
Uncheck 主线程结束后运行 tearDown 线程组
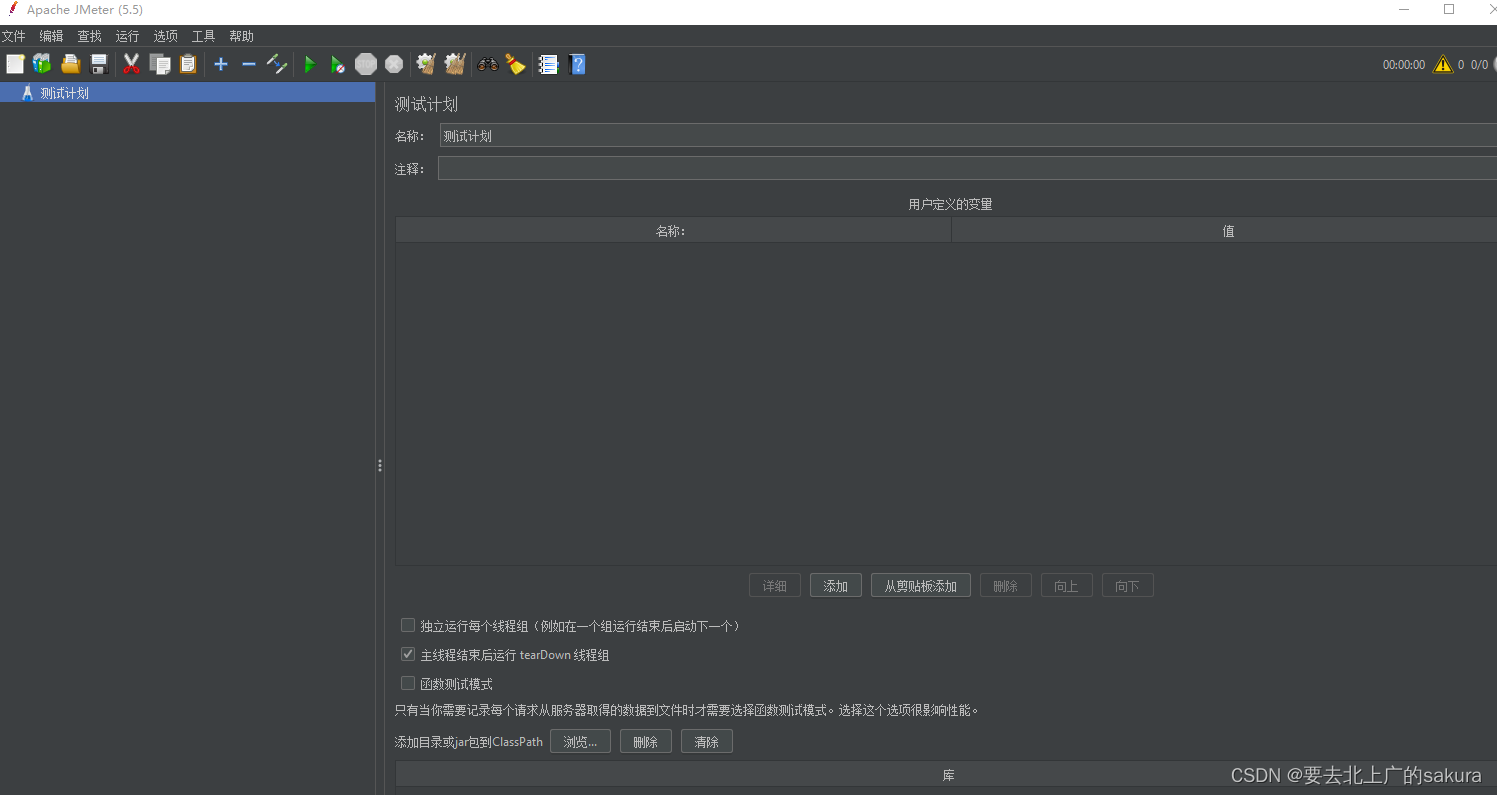(x=408, y=654)
